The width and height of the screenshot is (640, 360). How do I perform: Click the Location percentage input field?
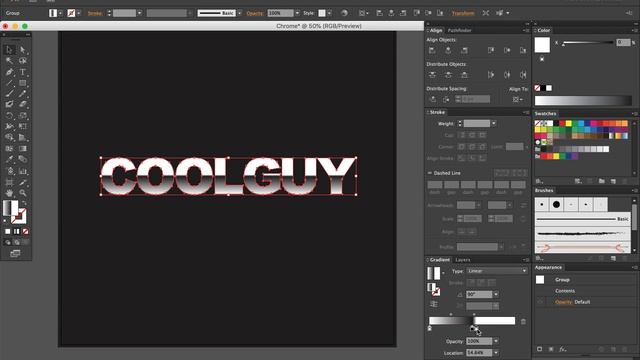coord(480,352)
